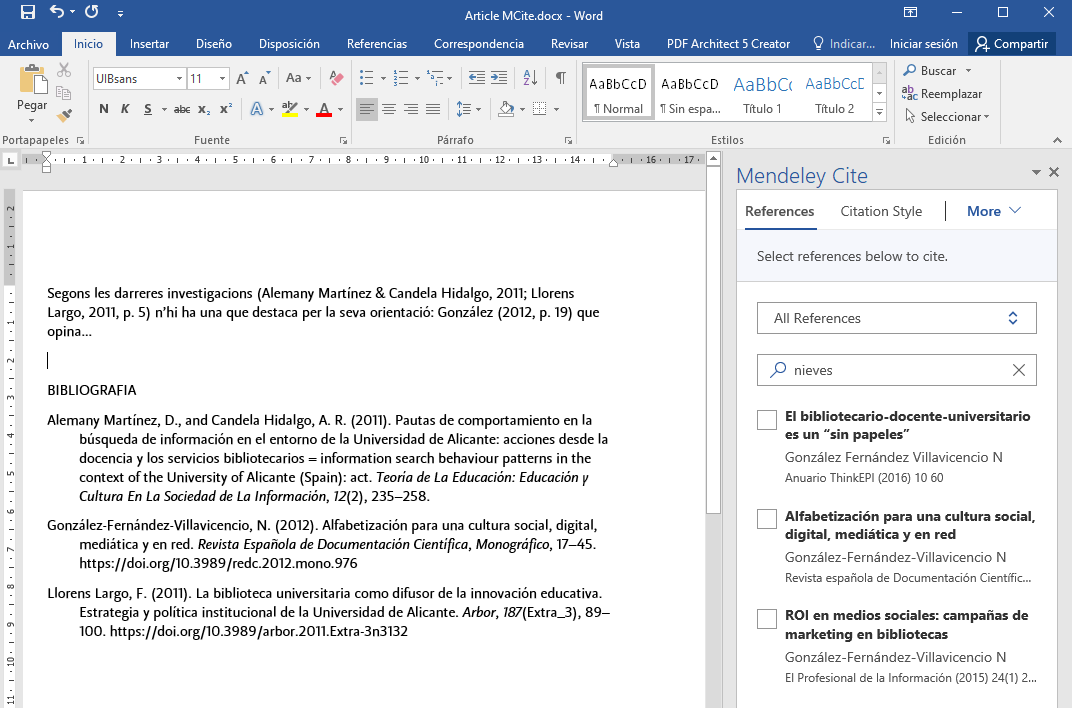Check 'ROI en medios sociales' reference
The height and width of the screenshot is (708, 1072).
coord(767,618)
